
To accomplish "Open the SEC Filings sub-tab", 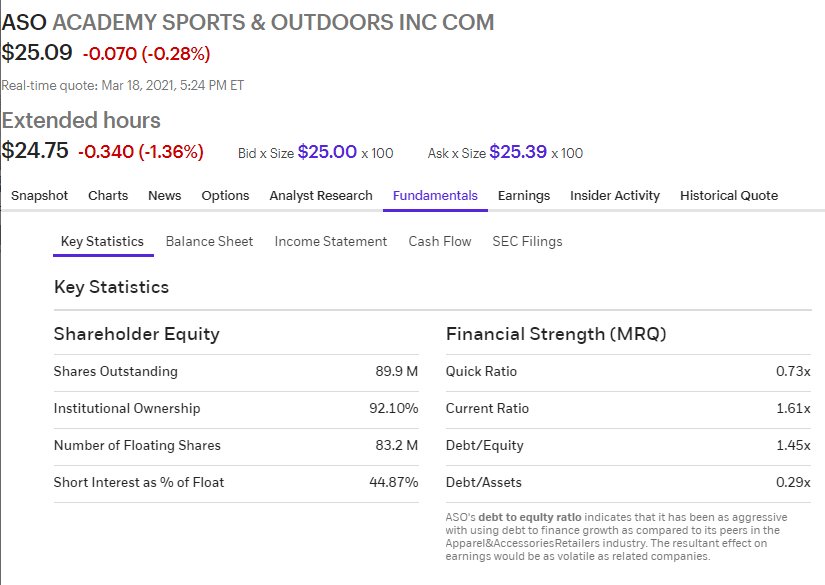I will coord(527,241).
